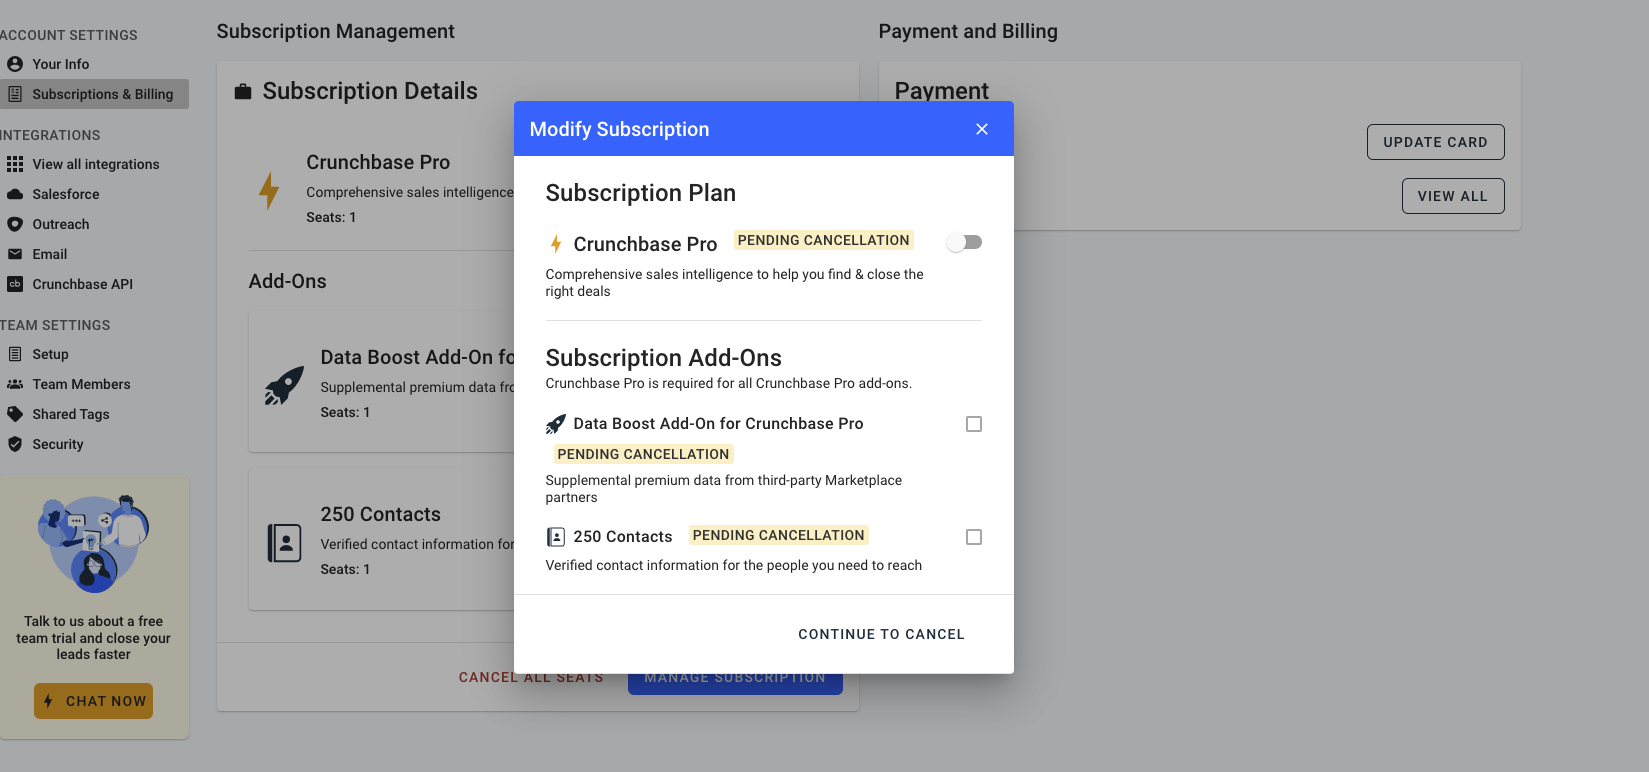The height and width of the screenshot is (772, 1649).
Task: Click the Subscription Management heading
Action: [x=336, y=31]
